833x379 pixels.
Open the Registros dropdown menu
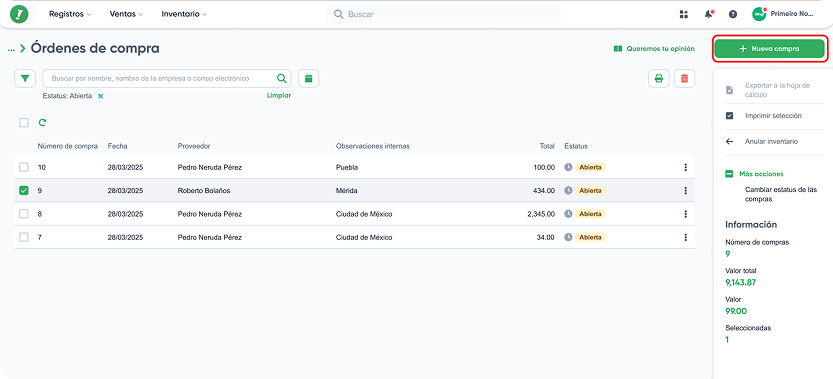tap(70, 14)
